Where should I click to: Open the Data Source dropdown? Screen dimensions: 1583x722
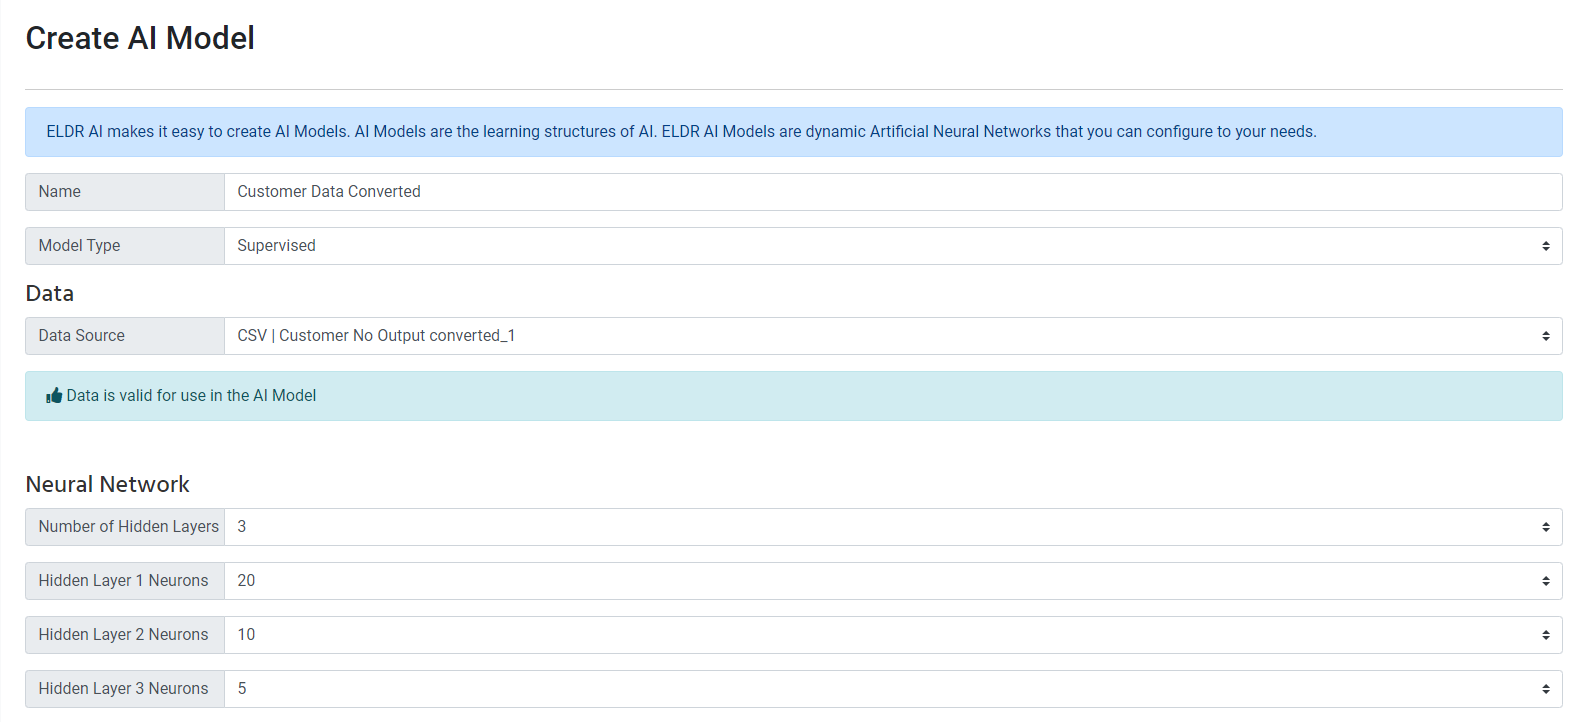pos(892,336)
